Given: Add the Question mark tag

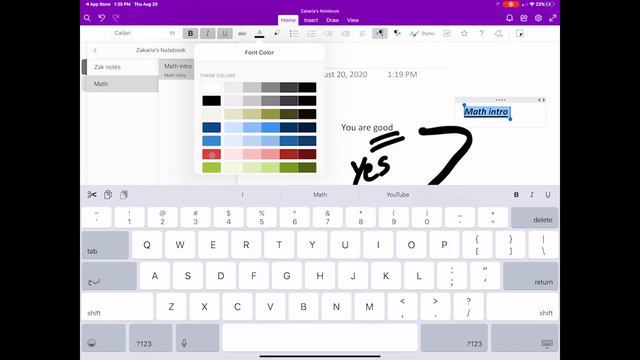Looking at the screenshot, I should pos(481,33).
